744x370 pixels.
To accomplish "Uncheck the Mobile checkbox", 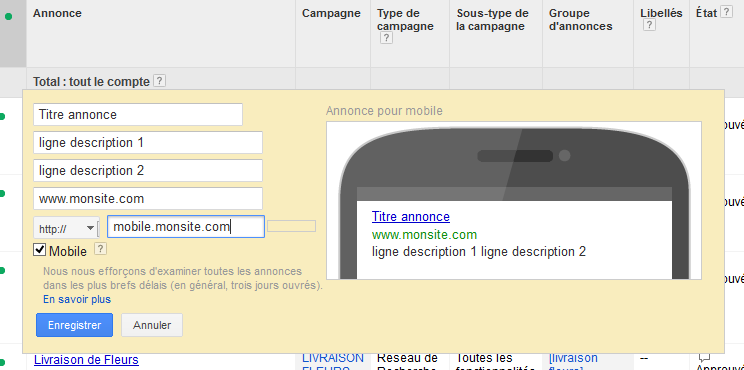I will [x=40, y=250].
